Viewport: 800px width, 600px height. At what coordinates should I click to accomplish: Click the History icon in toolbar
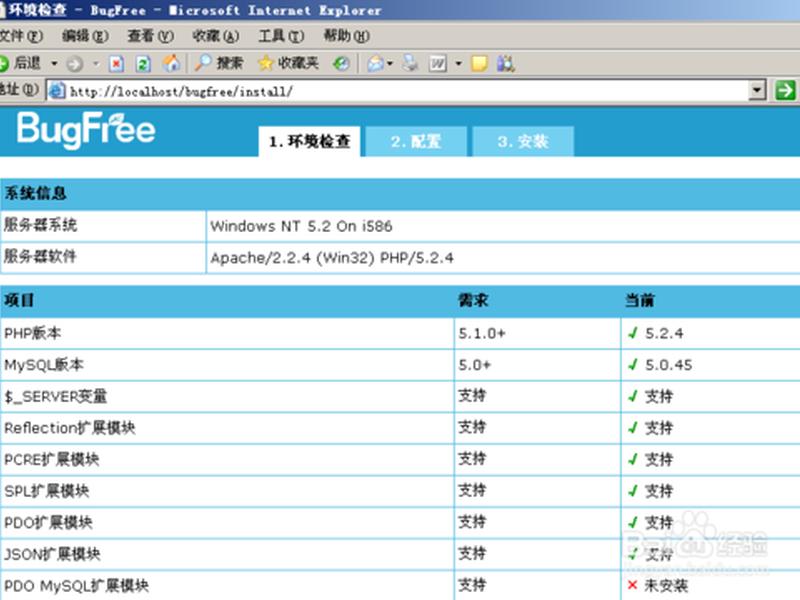click(x=341, y=63)
